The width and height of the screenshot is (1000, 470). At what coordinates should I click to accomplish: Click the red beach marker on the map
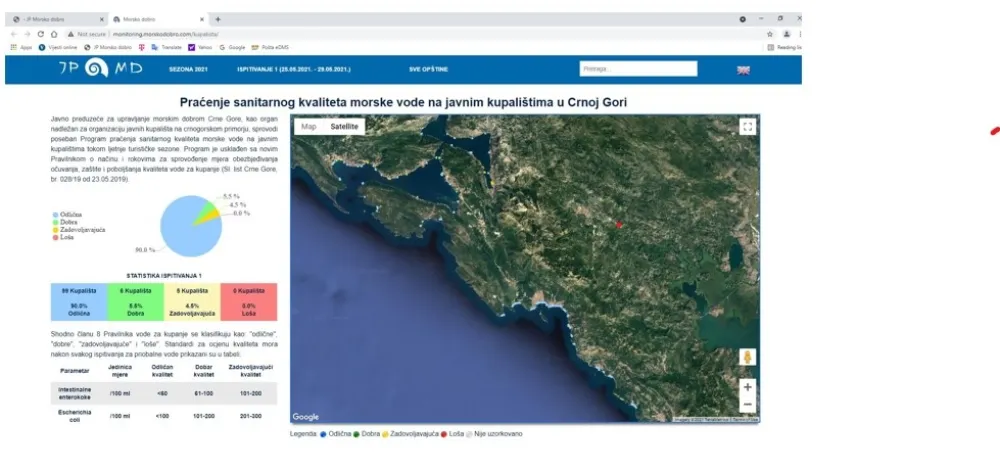619,224
